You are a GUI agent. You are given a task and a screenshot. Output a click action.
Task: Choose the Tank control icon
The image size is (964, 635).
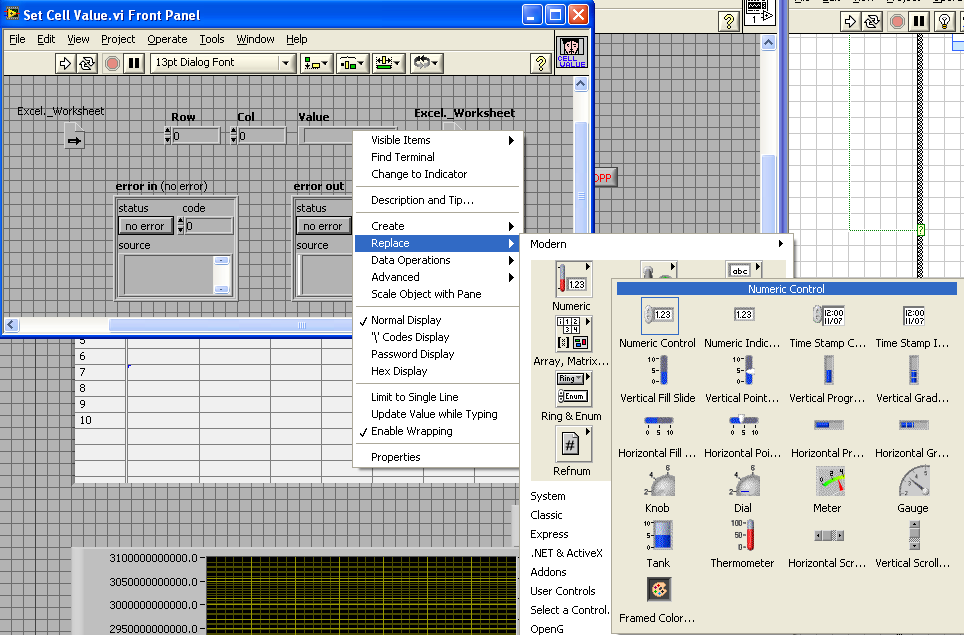[x=658, y=536]
